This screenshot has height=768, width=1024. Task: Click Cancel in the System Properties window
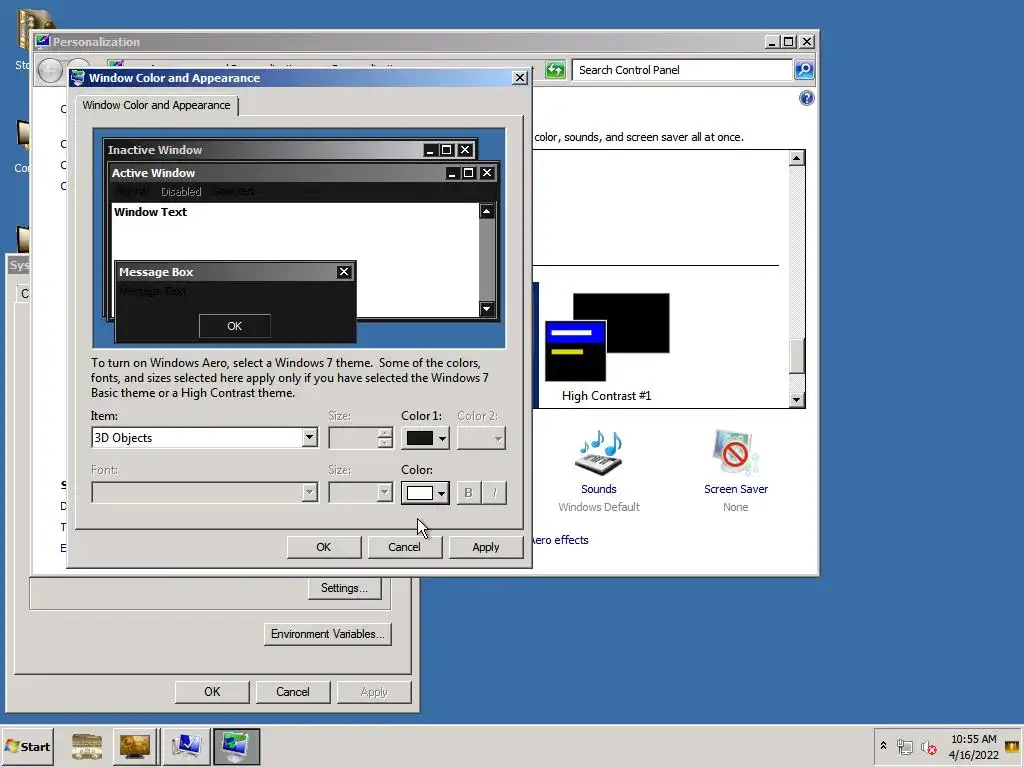pyautogui.click(x=293, y=692)
